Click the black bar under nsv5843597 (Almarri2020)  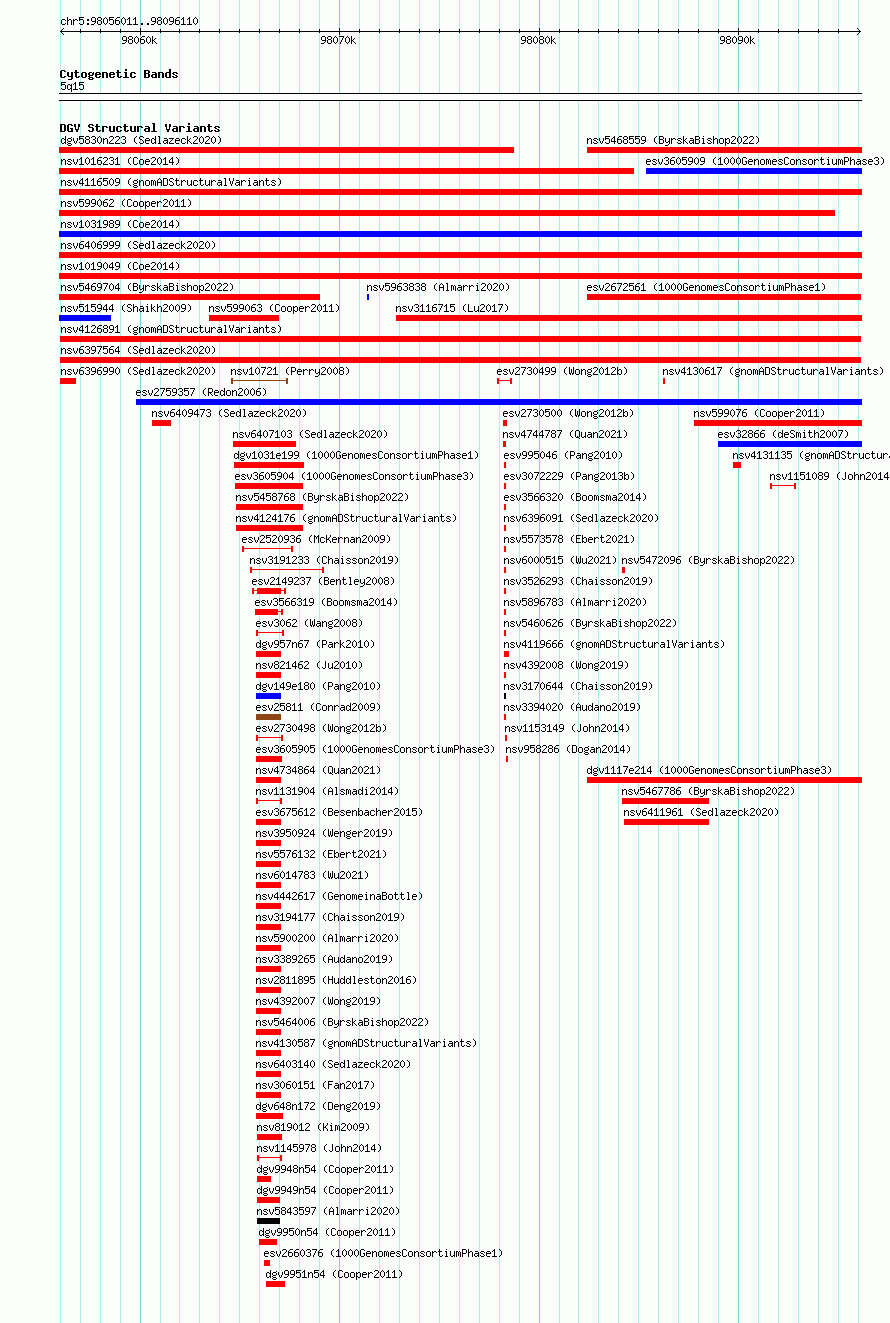[269, 1221]
